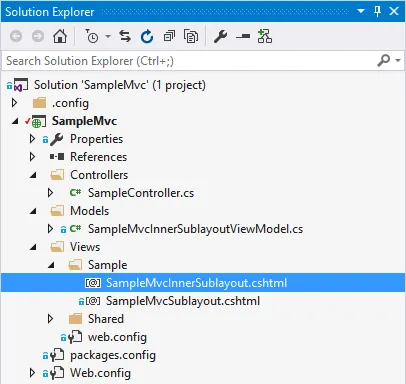The height and width of the screenshot is (384, 406).
Task: Collapse the Models folder
Action: tap(33, 211)
